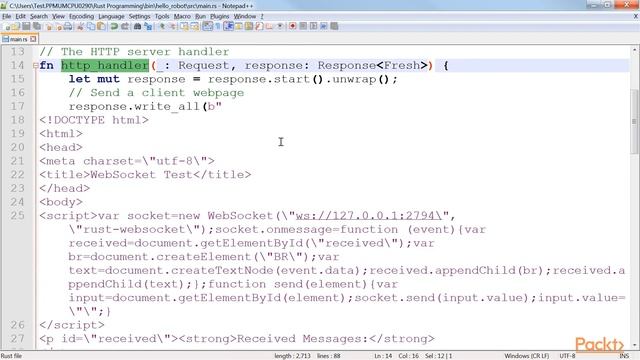The image size is (640, 360).
Task: Open the user defined language icon
Action: (x=238, y=27)
